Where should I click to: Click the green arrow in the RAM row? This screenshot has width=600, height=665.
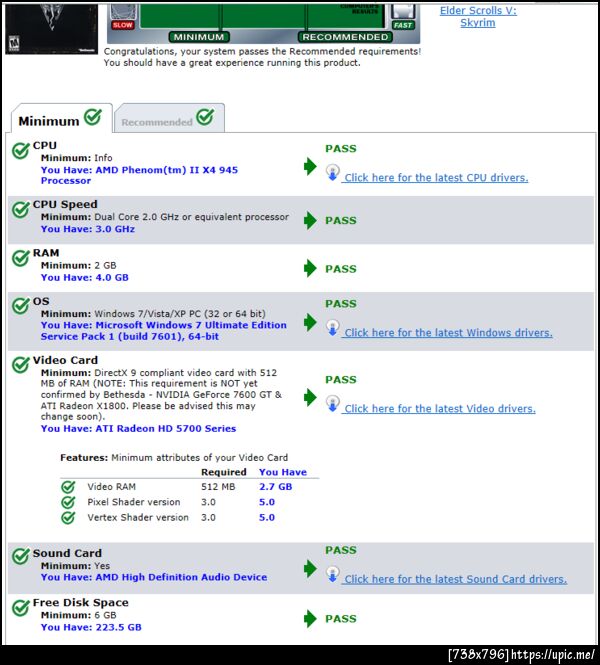pyautogui.click(x=310, y=268)
